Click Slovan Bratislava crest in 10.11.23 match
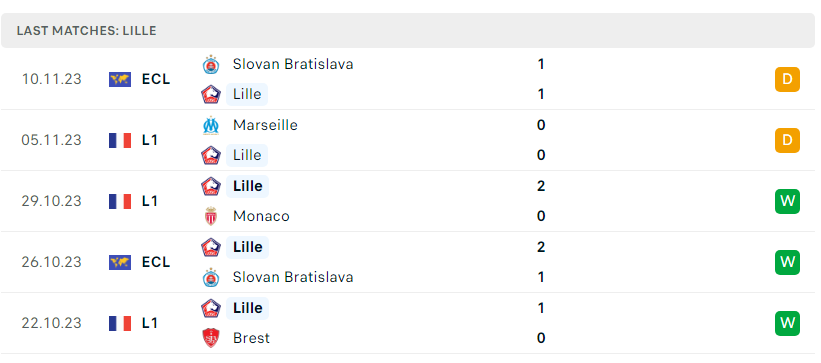The height and width of the screenshot is (363, 821). coord(211,64)
